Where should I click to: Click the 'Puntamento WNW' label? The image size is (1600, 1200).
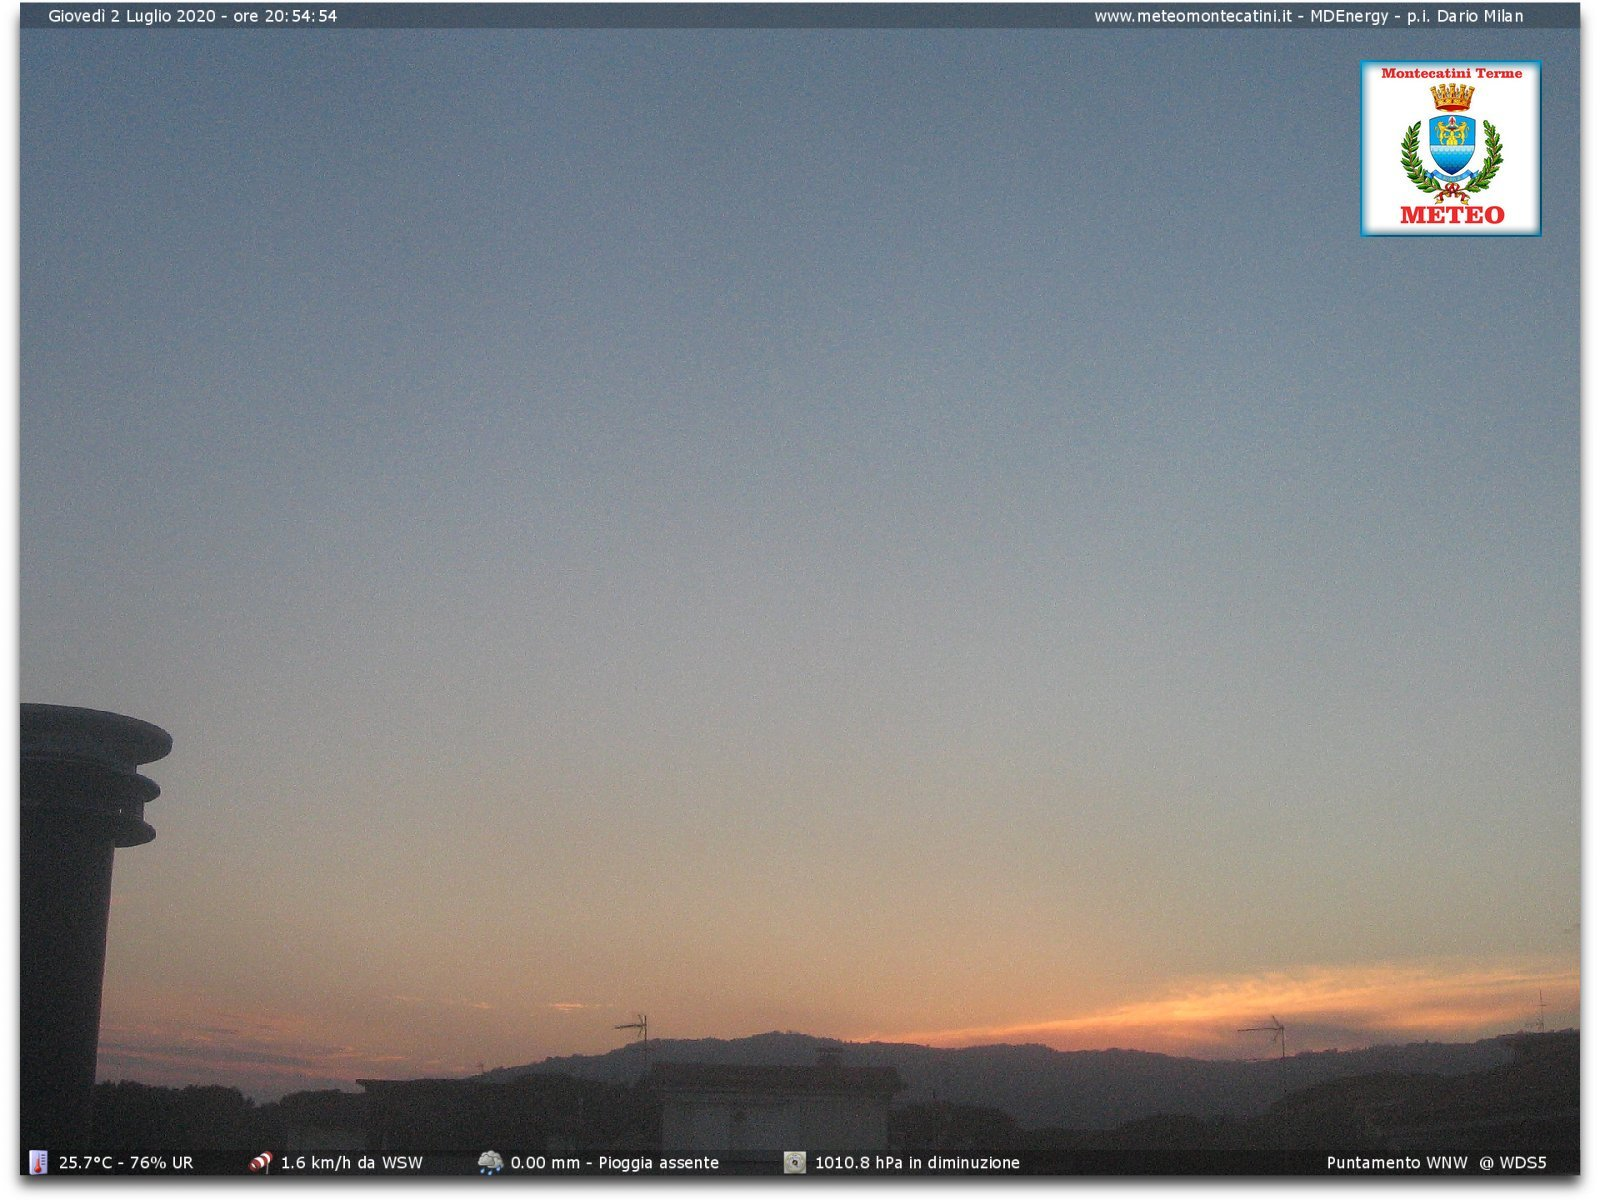tap(1397, 1162)
